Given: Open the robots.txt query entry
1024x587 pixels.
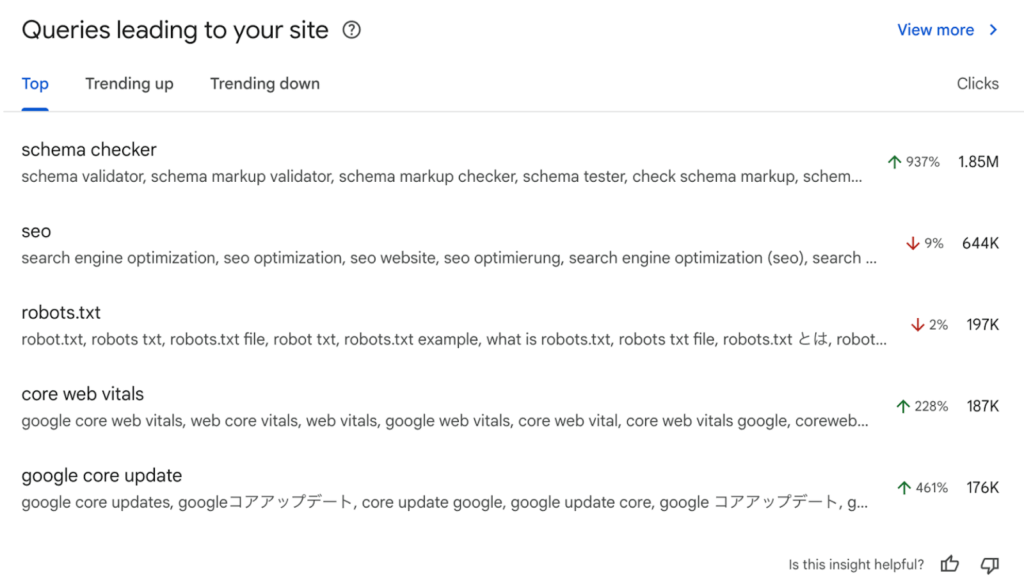Looking at the screenshot, I should point(61,313).
